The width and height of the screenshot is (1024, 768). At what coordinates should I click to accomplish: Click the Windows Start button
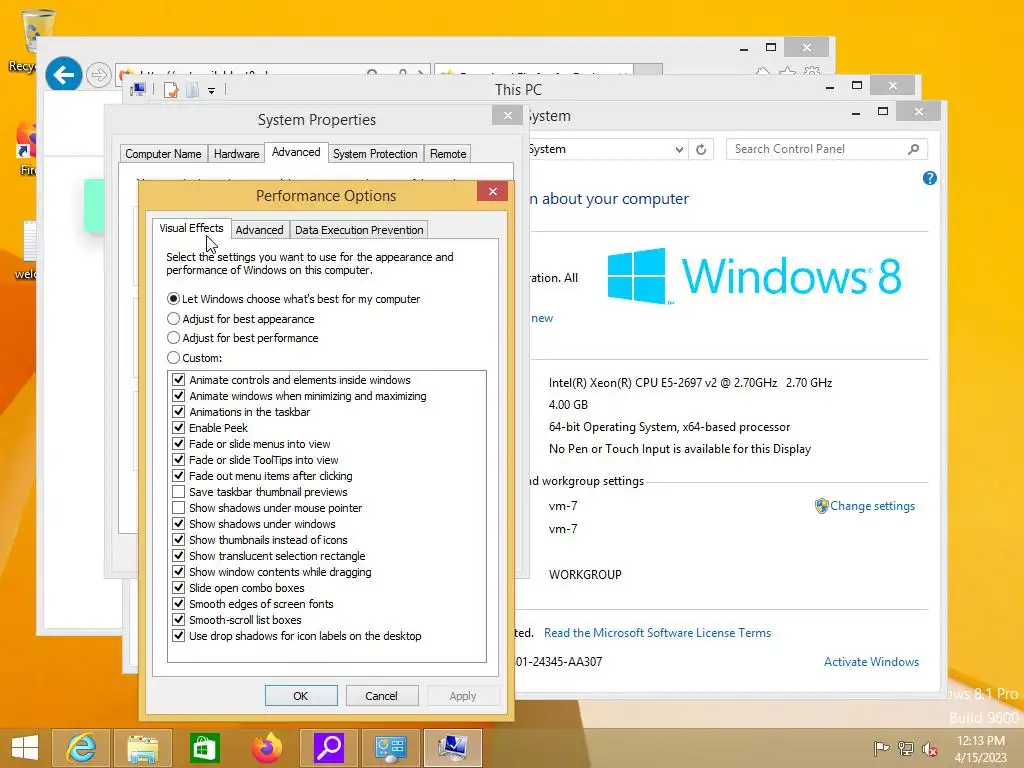(x=25, y=748)
